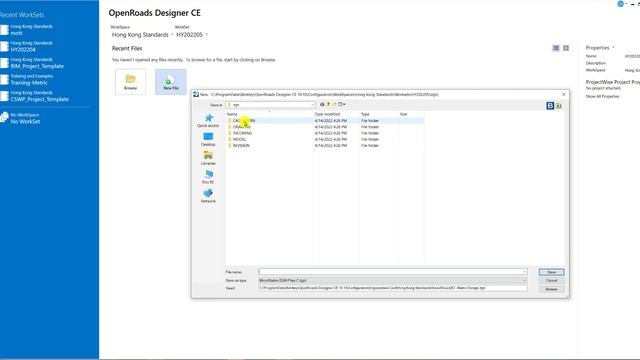Select the first folder in the list

[x=325, y=121]
